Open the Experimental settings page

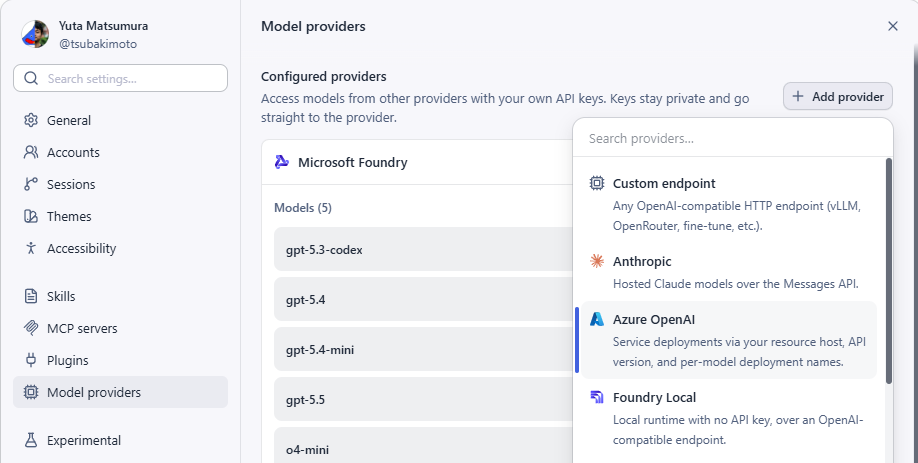[120, 440]
